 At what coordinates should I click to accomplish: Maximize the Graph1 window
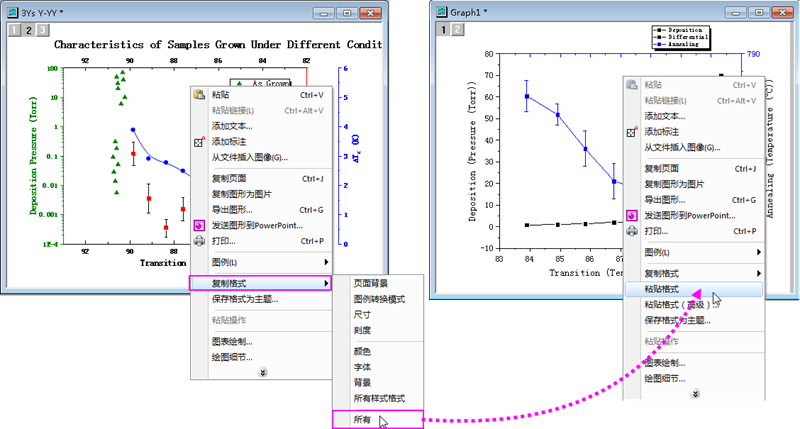pyautogui.click(x=759, y=12)
